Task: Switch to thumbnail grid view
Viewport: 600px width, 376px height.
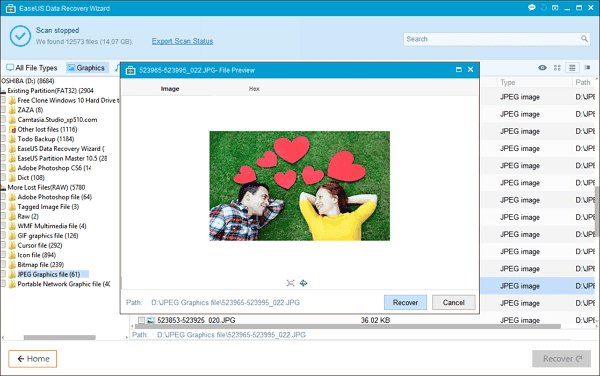Action: [557, 68]
